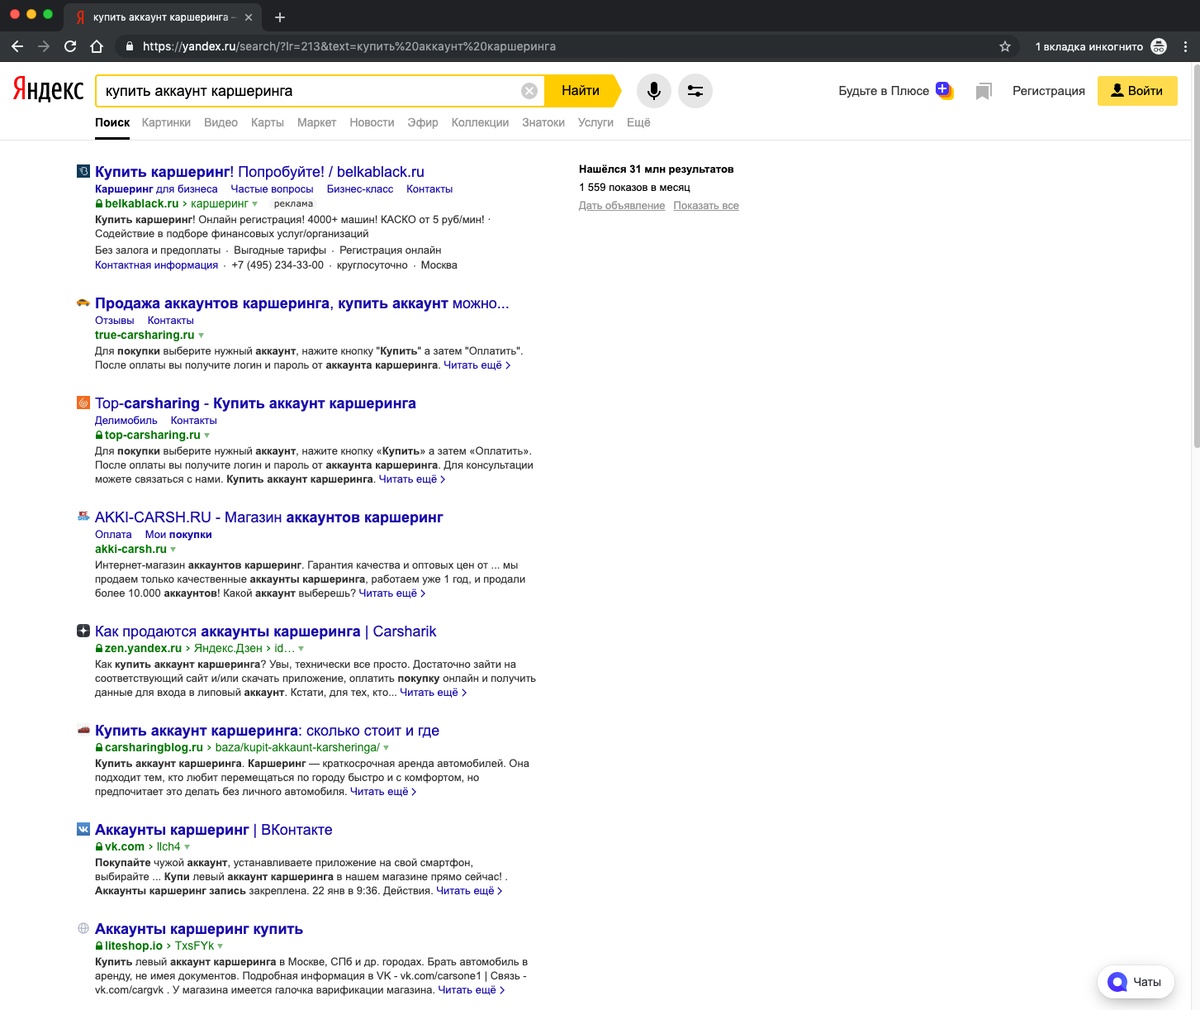The width and height of the screenshot is (1200, 1010).
Task: Expand dropdown arrow next to belkablack.ru каршеринг
Action: click(x=255, y=204)
